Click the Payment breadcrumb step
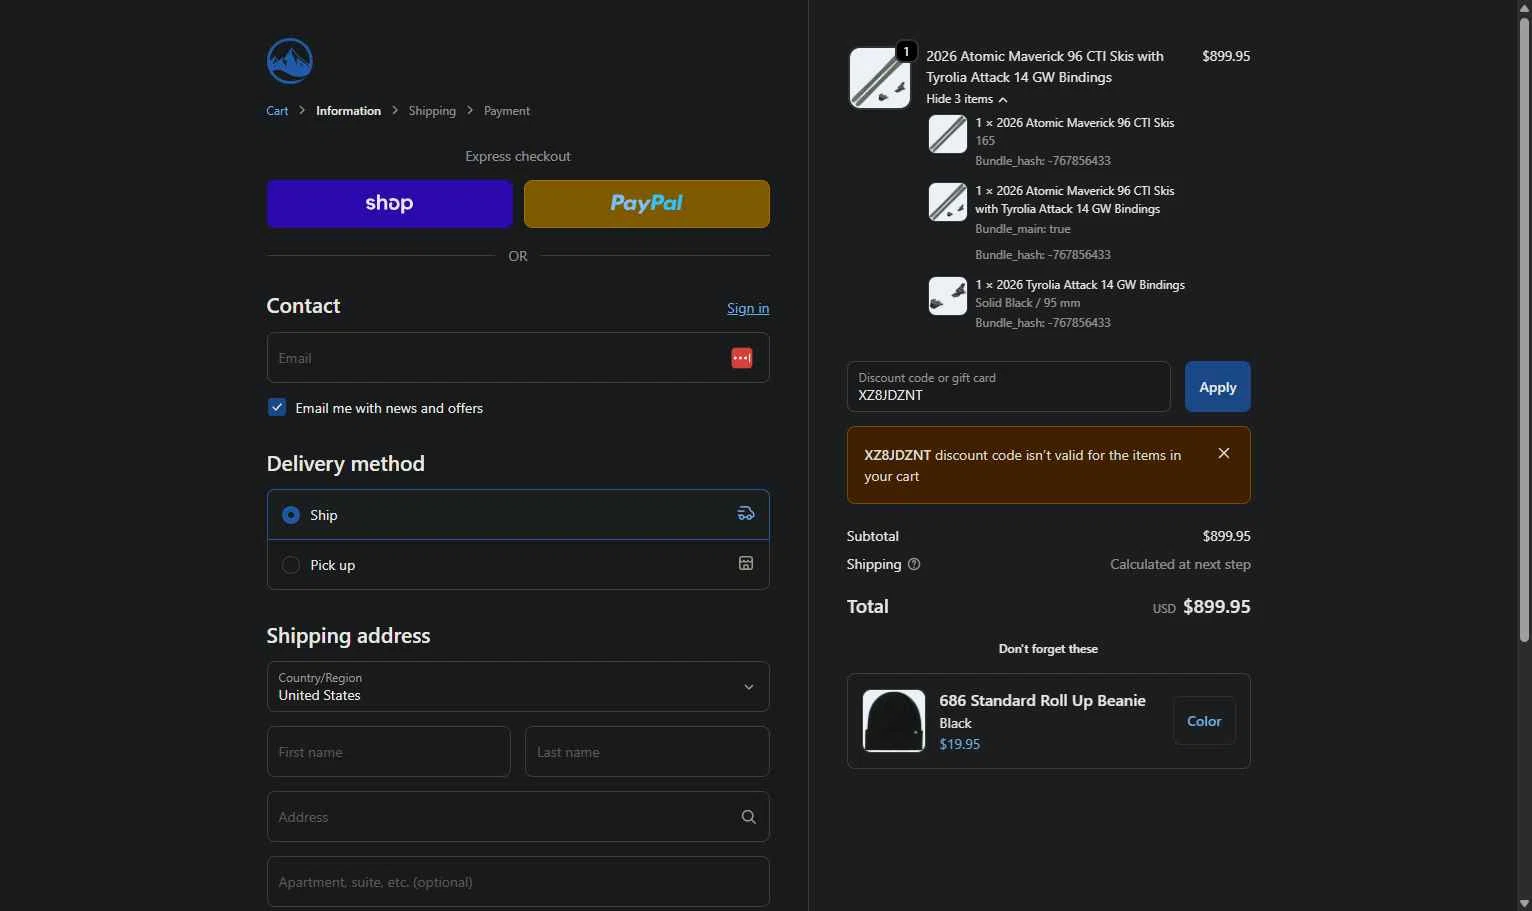The image size is (1532, 911). 507,111
